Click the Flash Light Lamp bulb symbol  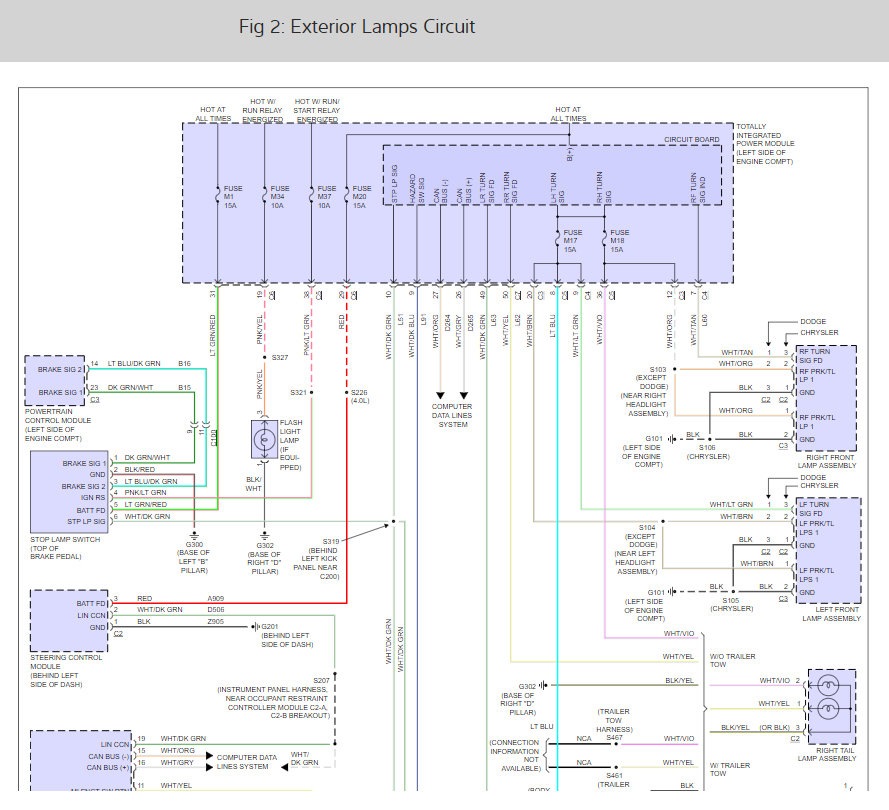point(264,439)
